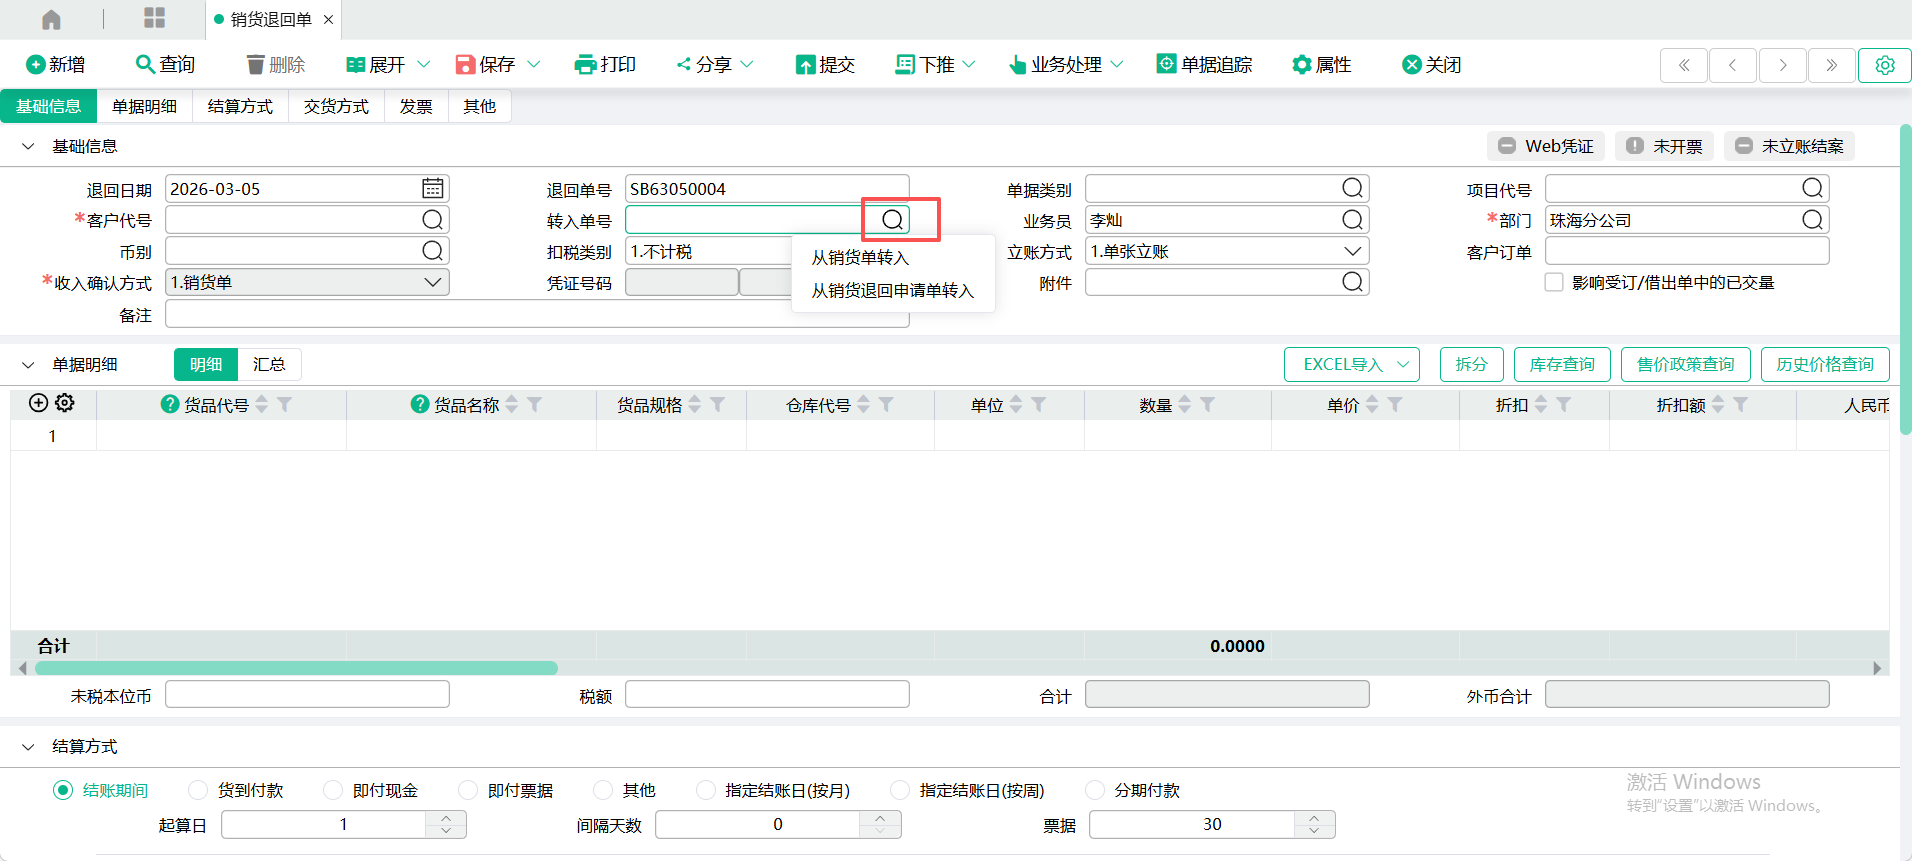Viewport: 1912px width, 861px height.
Task: Expand the EXCEL导入 dropdown arrow
Action: pos(1403,365)
